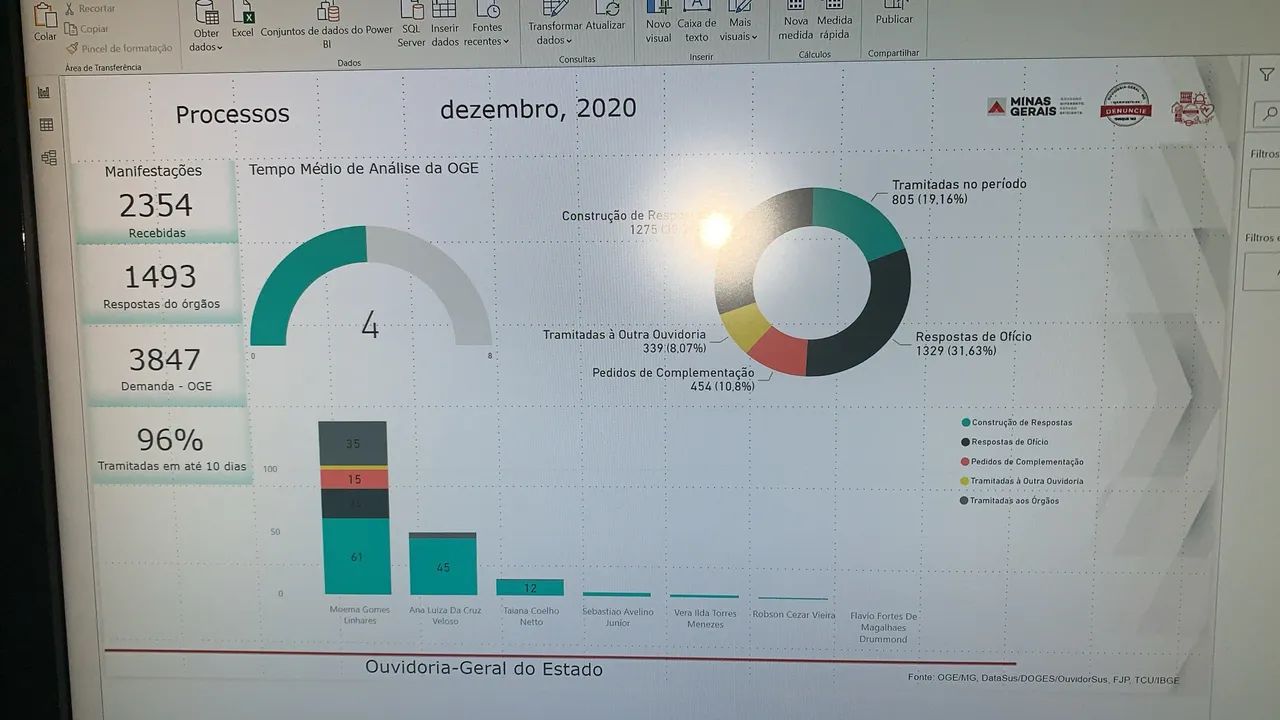
Task: Click the Robson Cezar Vieira axis label
Action: pyautogui.click(x=794, y=615)
